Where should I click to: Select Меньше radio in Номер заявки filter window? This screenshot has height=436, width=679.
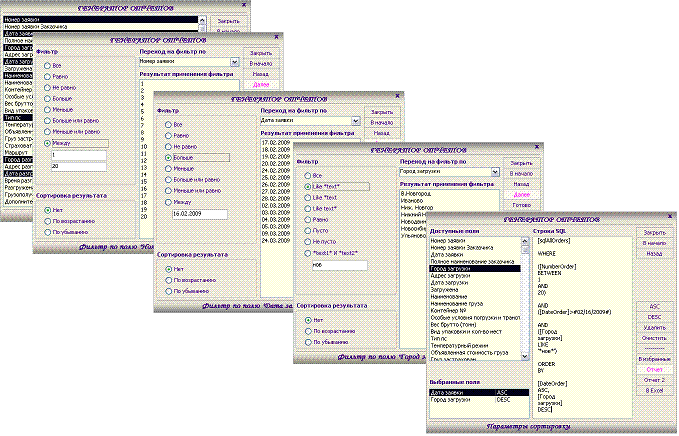tap(47, 110)
